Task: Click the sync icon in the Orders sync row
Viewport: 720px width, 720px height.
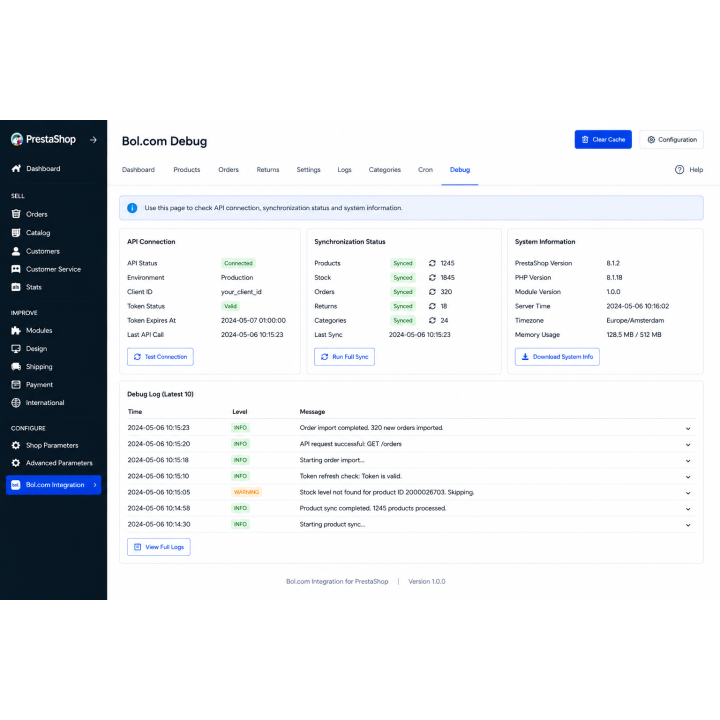Action: pos(432,292)
